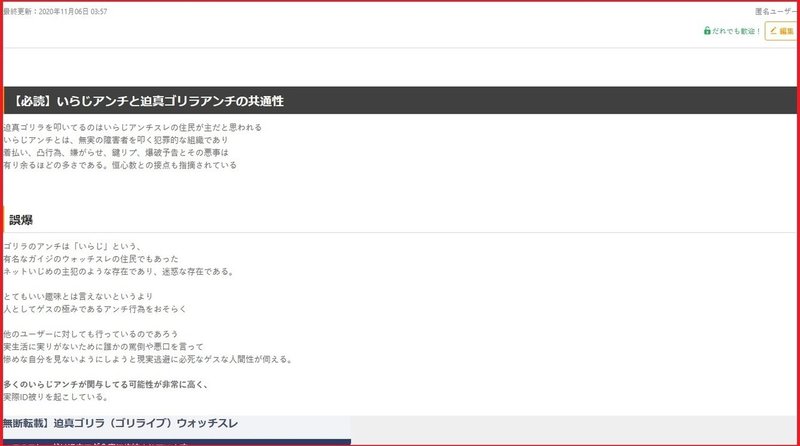Click the 無断転載】迫真ゴリラ ウォッチスレ title
This screenshot has width=800, height=446.
point(120,424)
